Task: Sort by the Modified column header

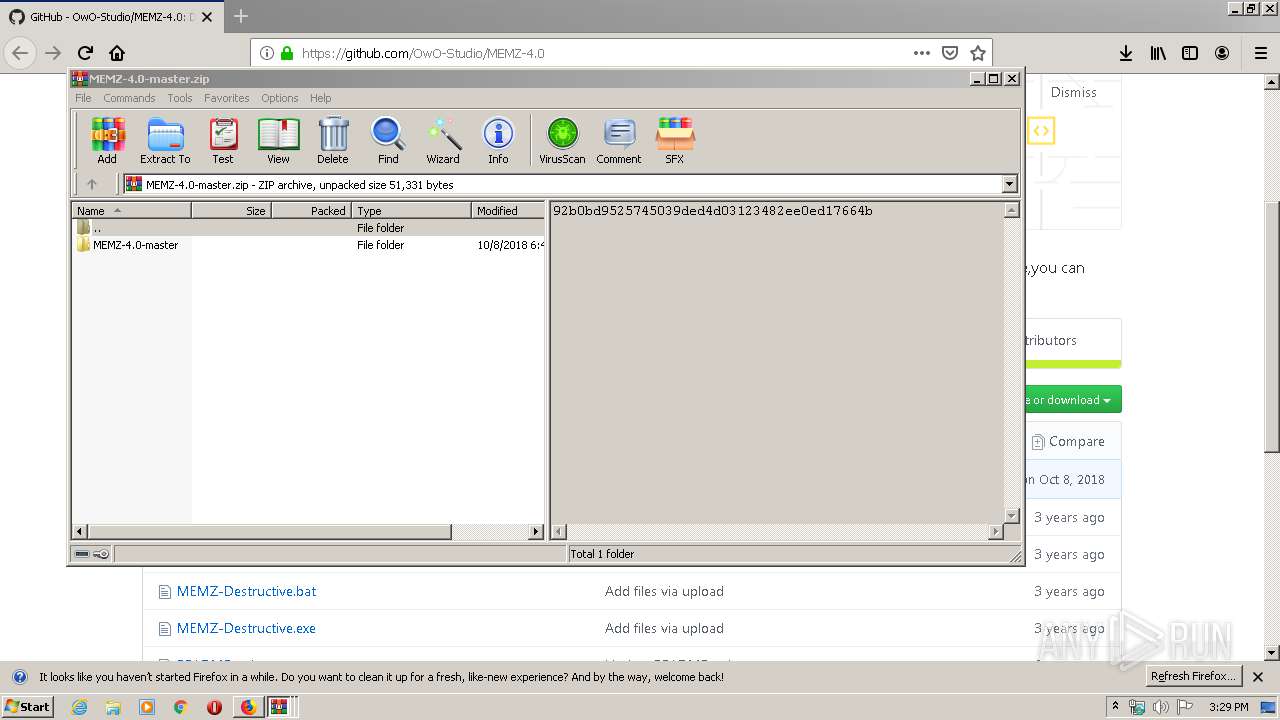Action: click(x=508, y=210)
